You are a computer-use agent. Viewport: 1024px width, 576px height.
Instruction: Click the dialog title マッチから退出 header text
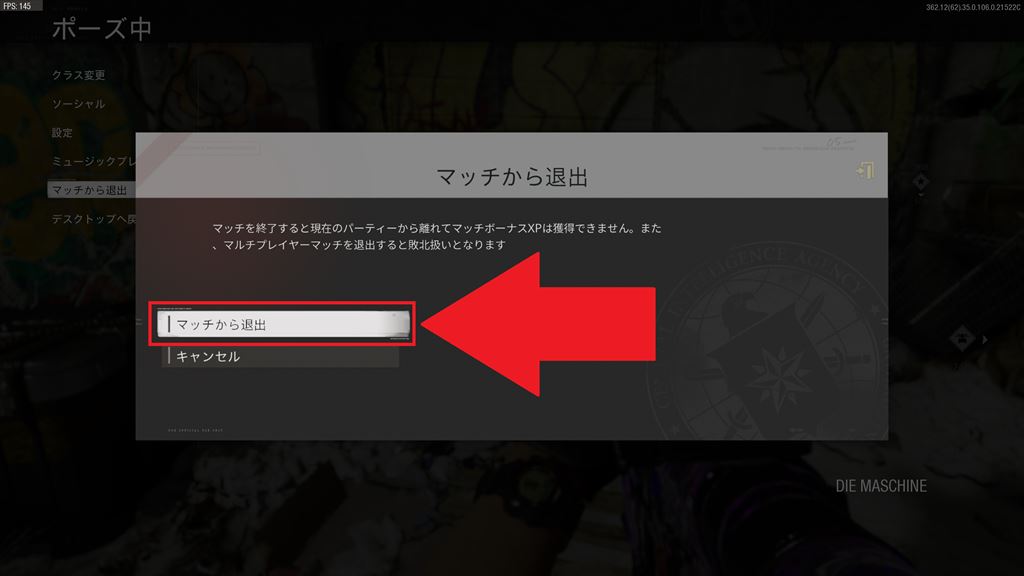pyautogui.click(x=512, y=177)
